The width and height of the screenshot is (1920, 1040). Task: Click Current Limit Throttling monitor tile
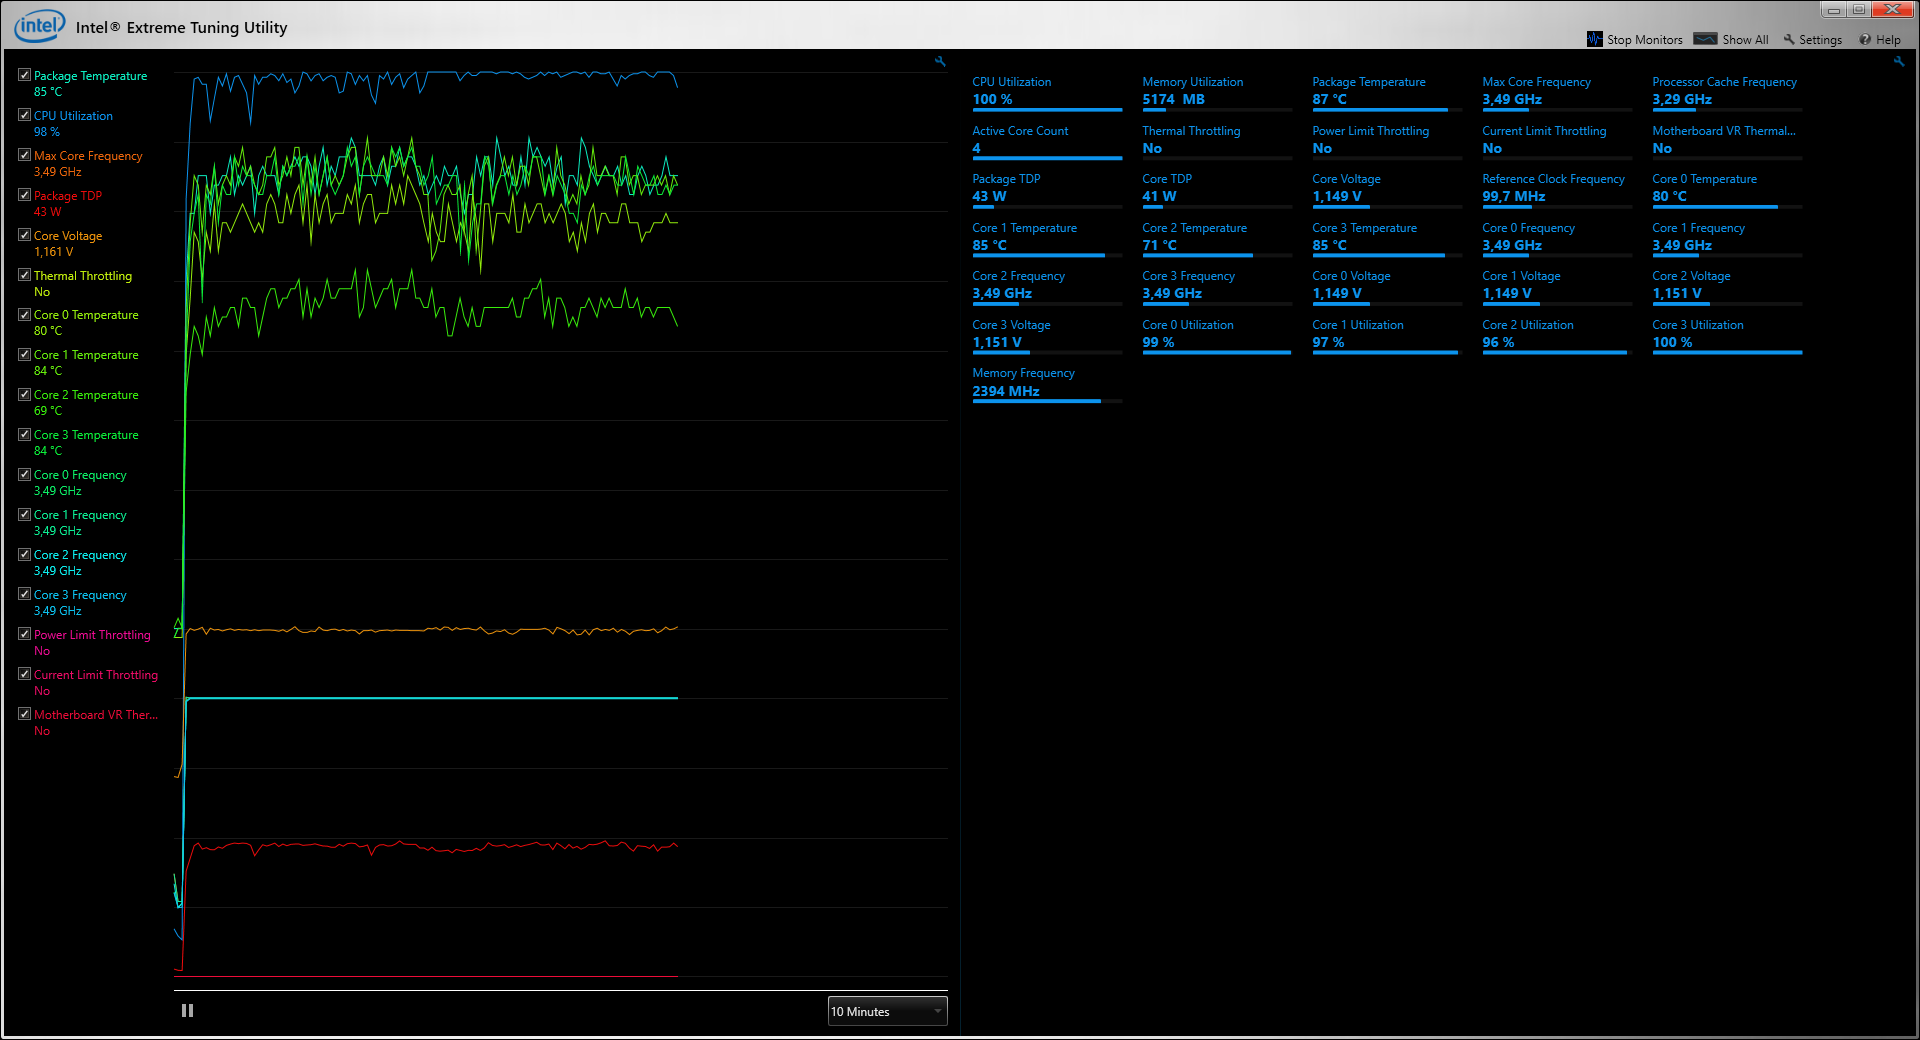[1557, 141]
